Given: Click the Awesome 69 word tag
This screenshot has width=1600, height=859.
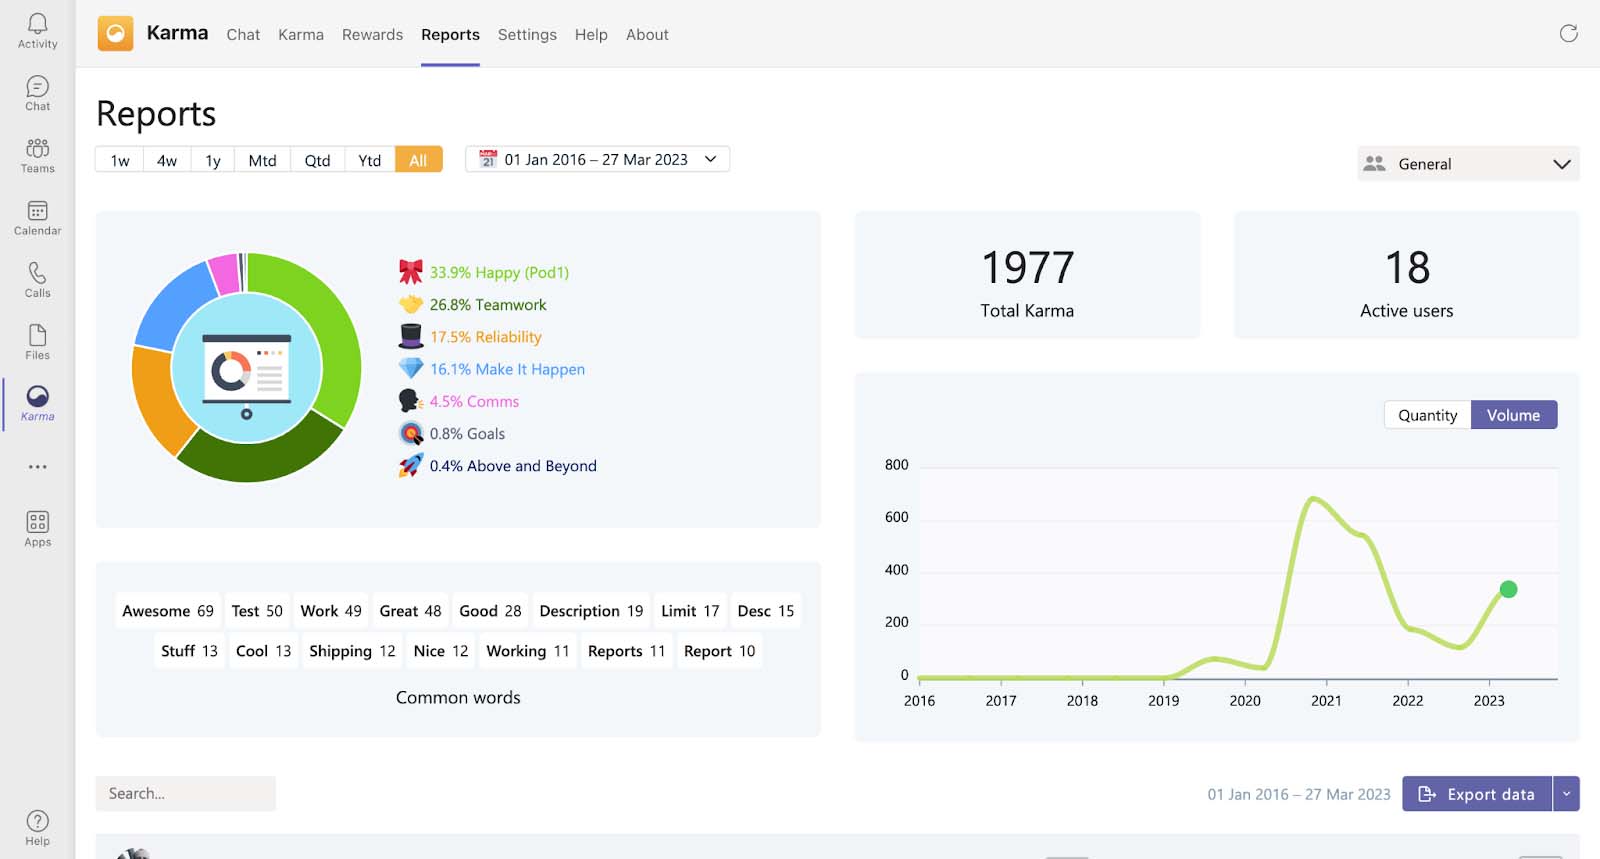Looking at the screenshot, I should coord(168,611).
